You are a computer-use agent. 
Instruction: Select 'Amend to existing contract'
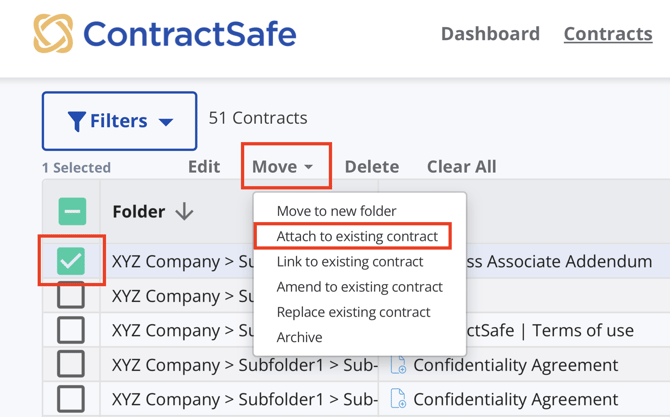(x=359, y=287)
